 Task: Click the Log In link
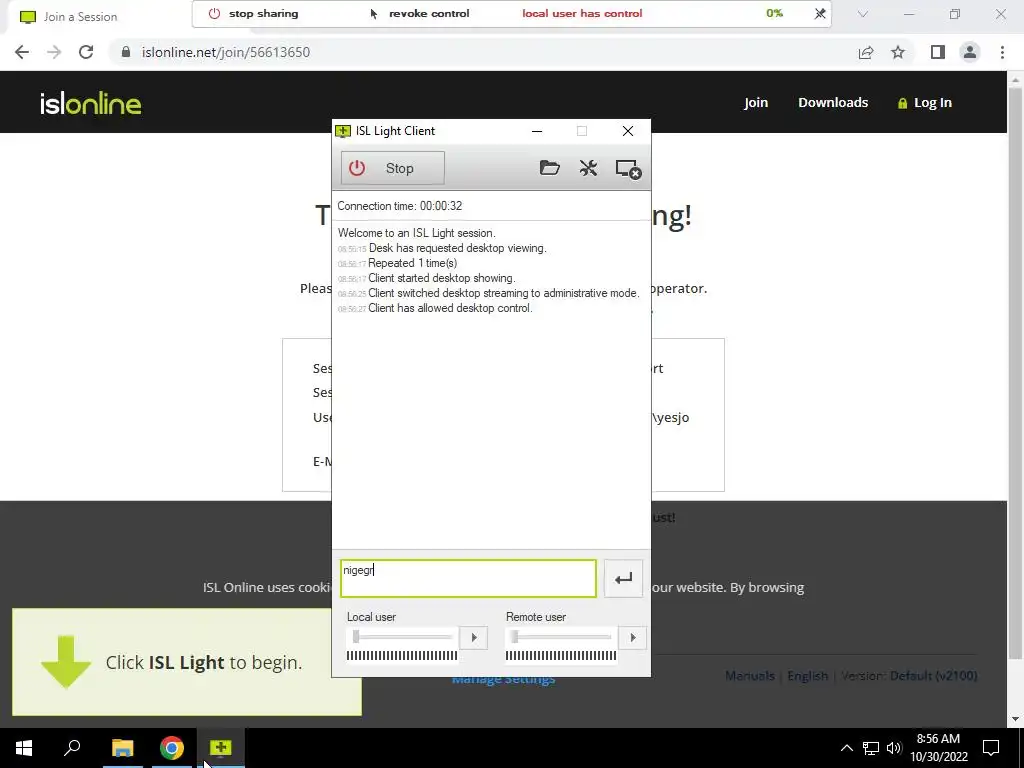coord(925,103)
